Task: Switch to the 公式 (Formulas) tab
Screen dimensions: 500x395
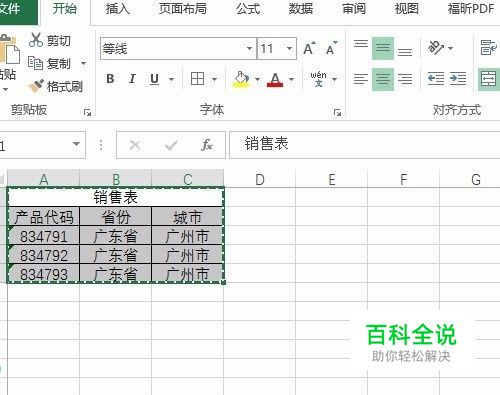Action: click(248, 9)
